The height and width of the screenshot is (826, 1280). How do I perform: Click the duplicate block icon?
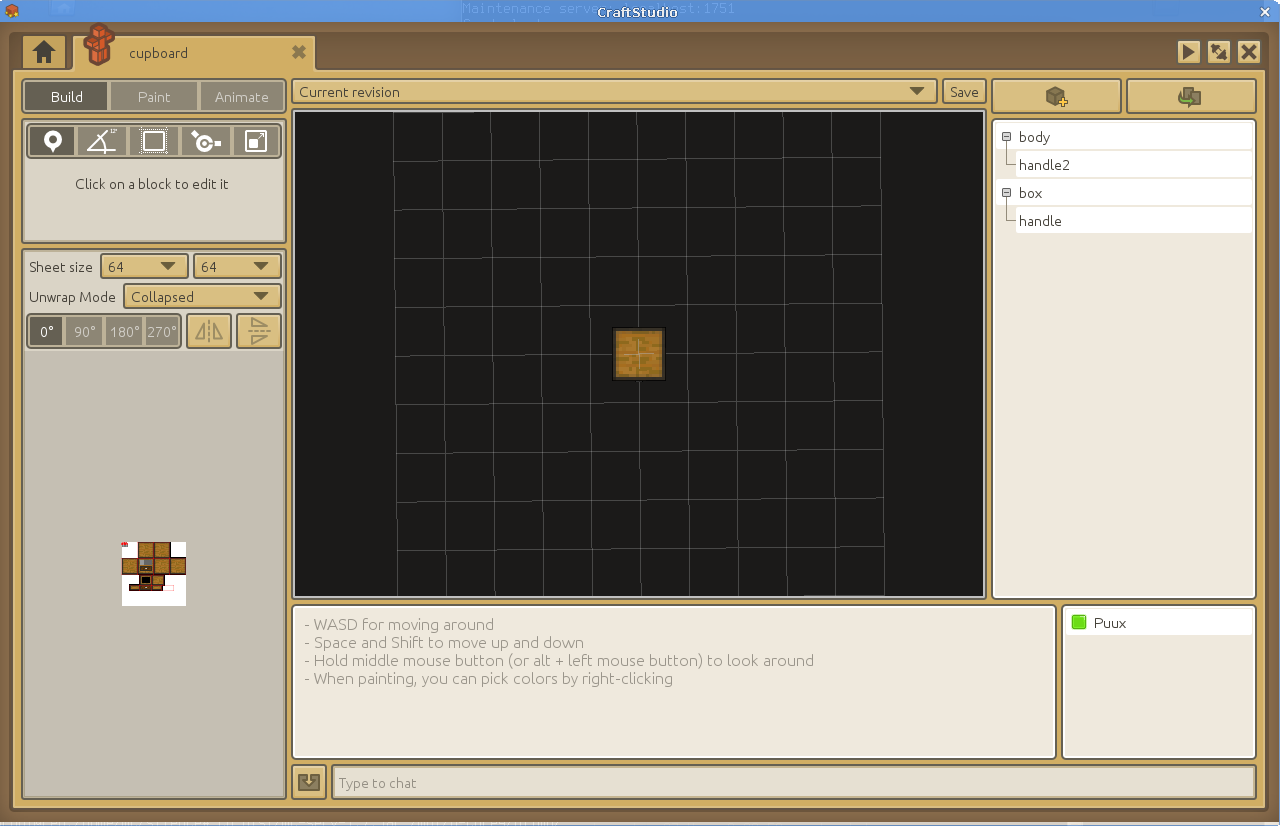click(x=1190, y=96)
